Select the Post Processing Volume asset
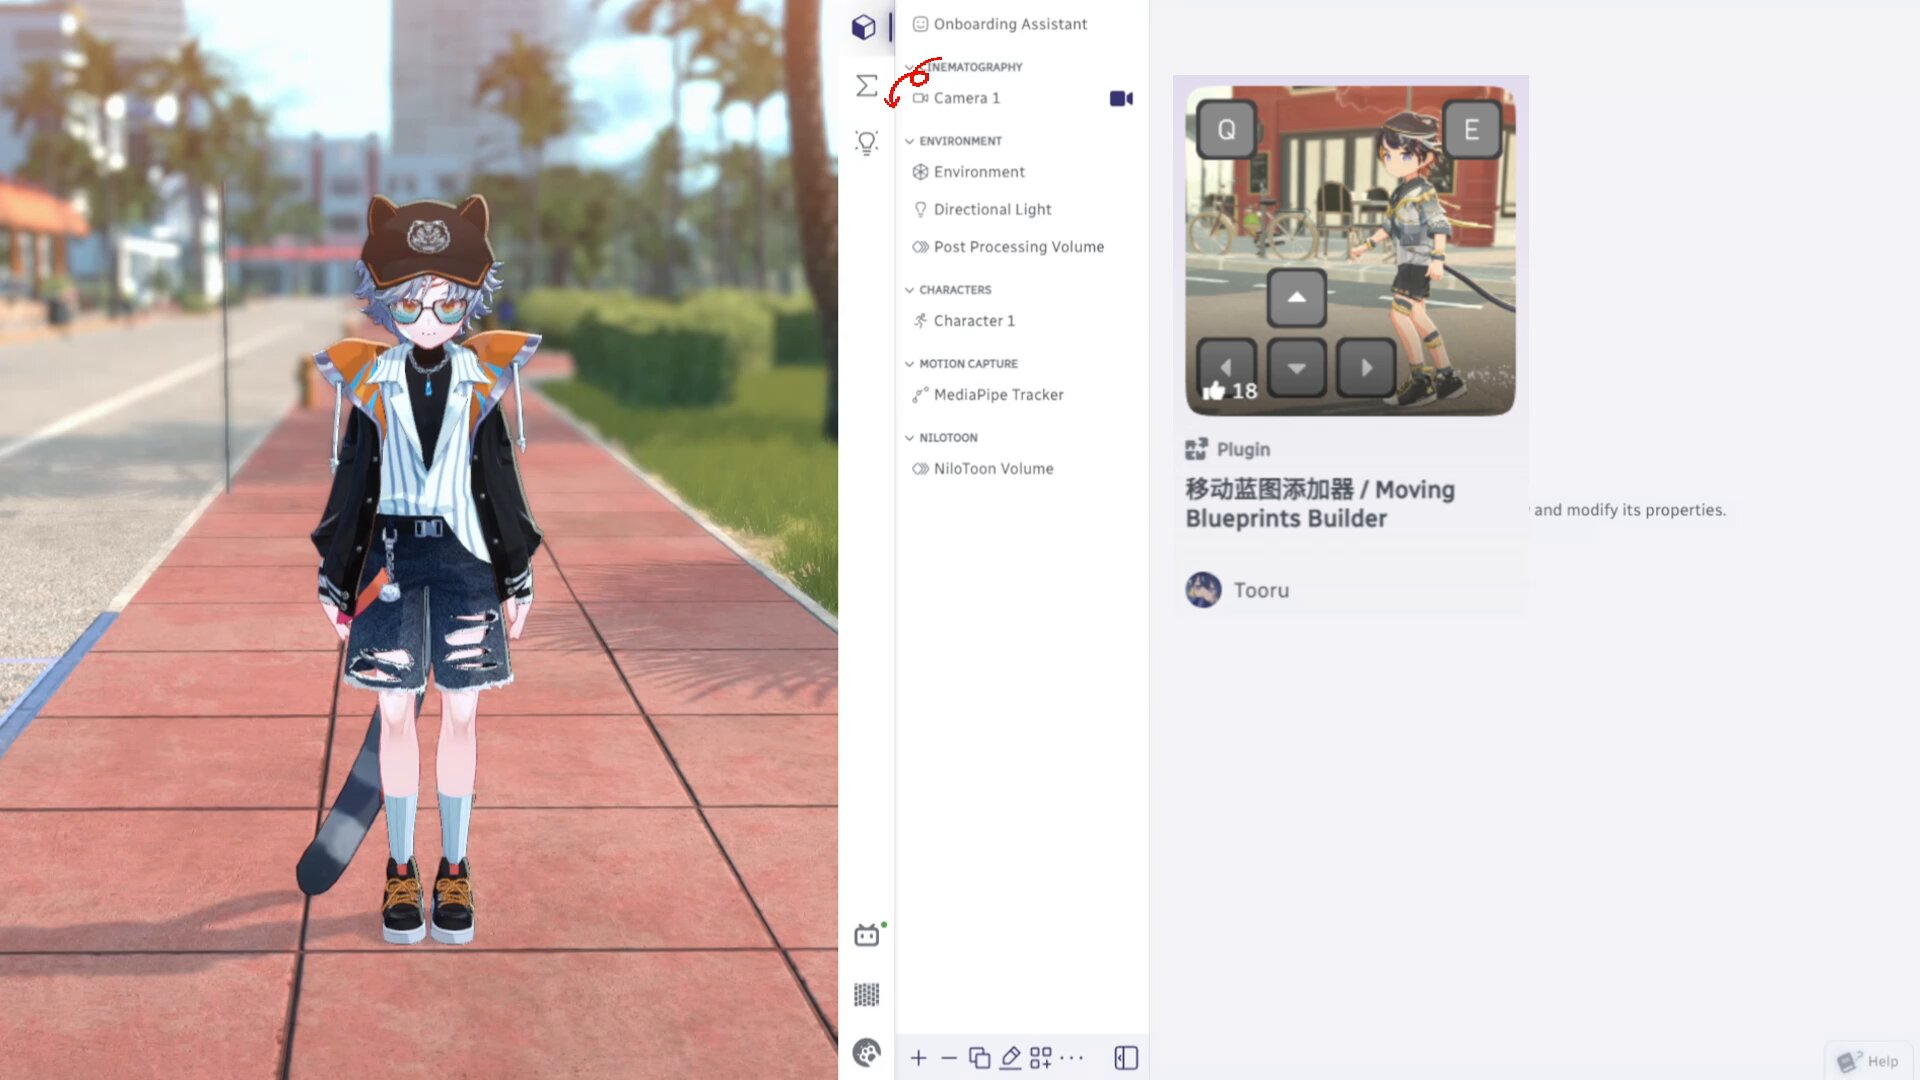The image size is (1920, 1080). tap(1022, 247)
